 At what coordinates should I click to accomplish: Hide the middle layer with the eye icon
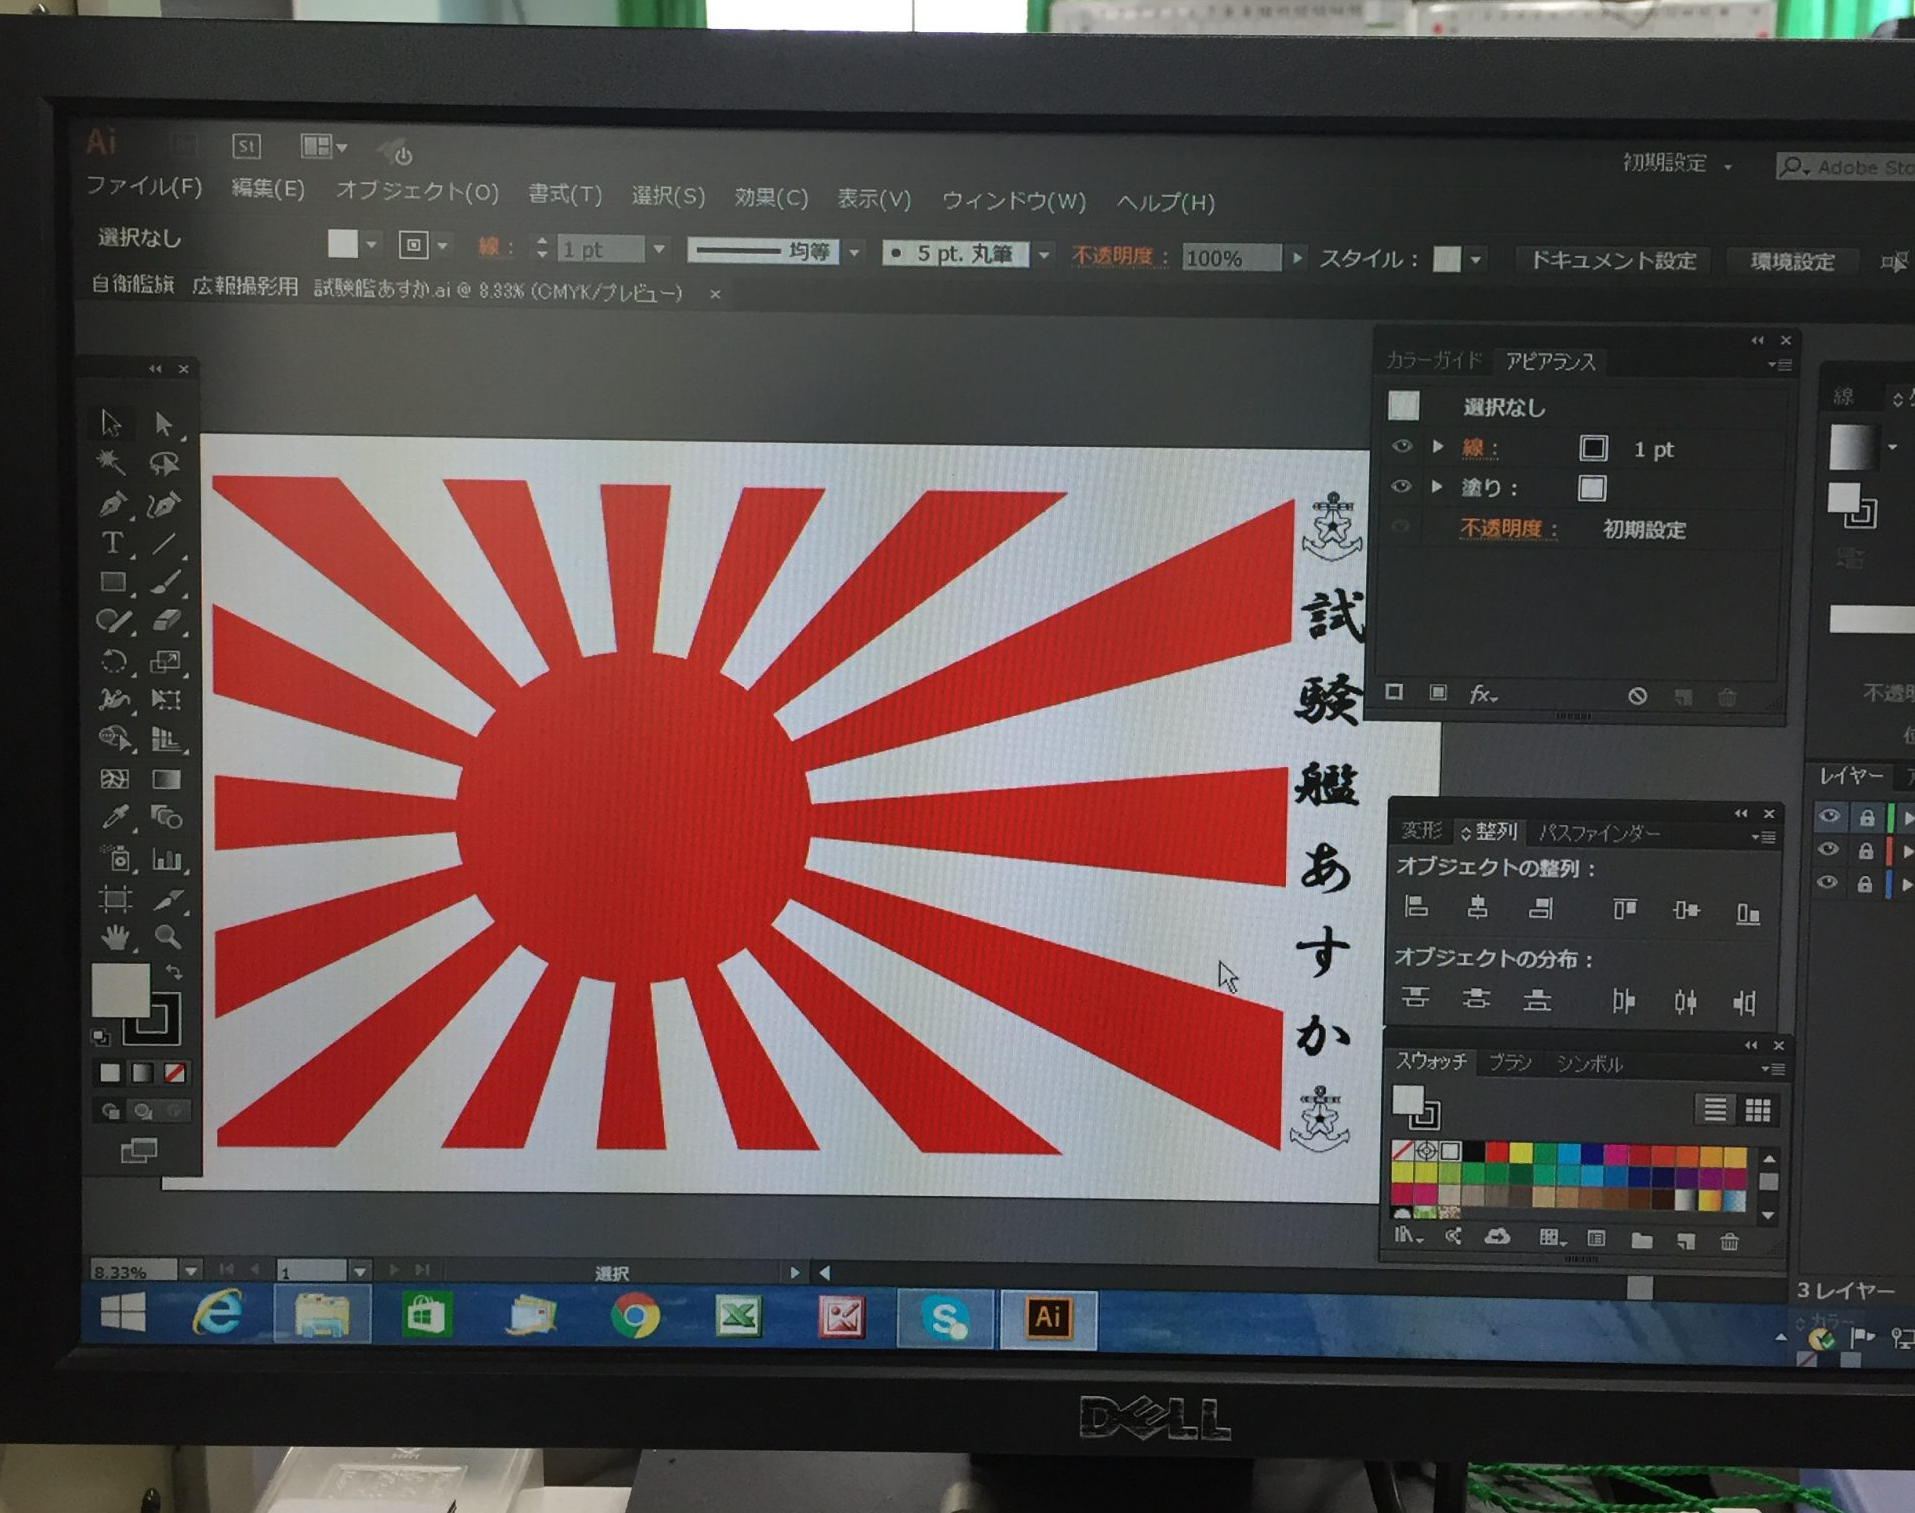pyautogui.click(x=1828, y=850)
